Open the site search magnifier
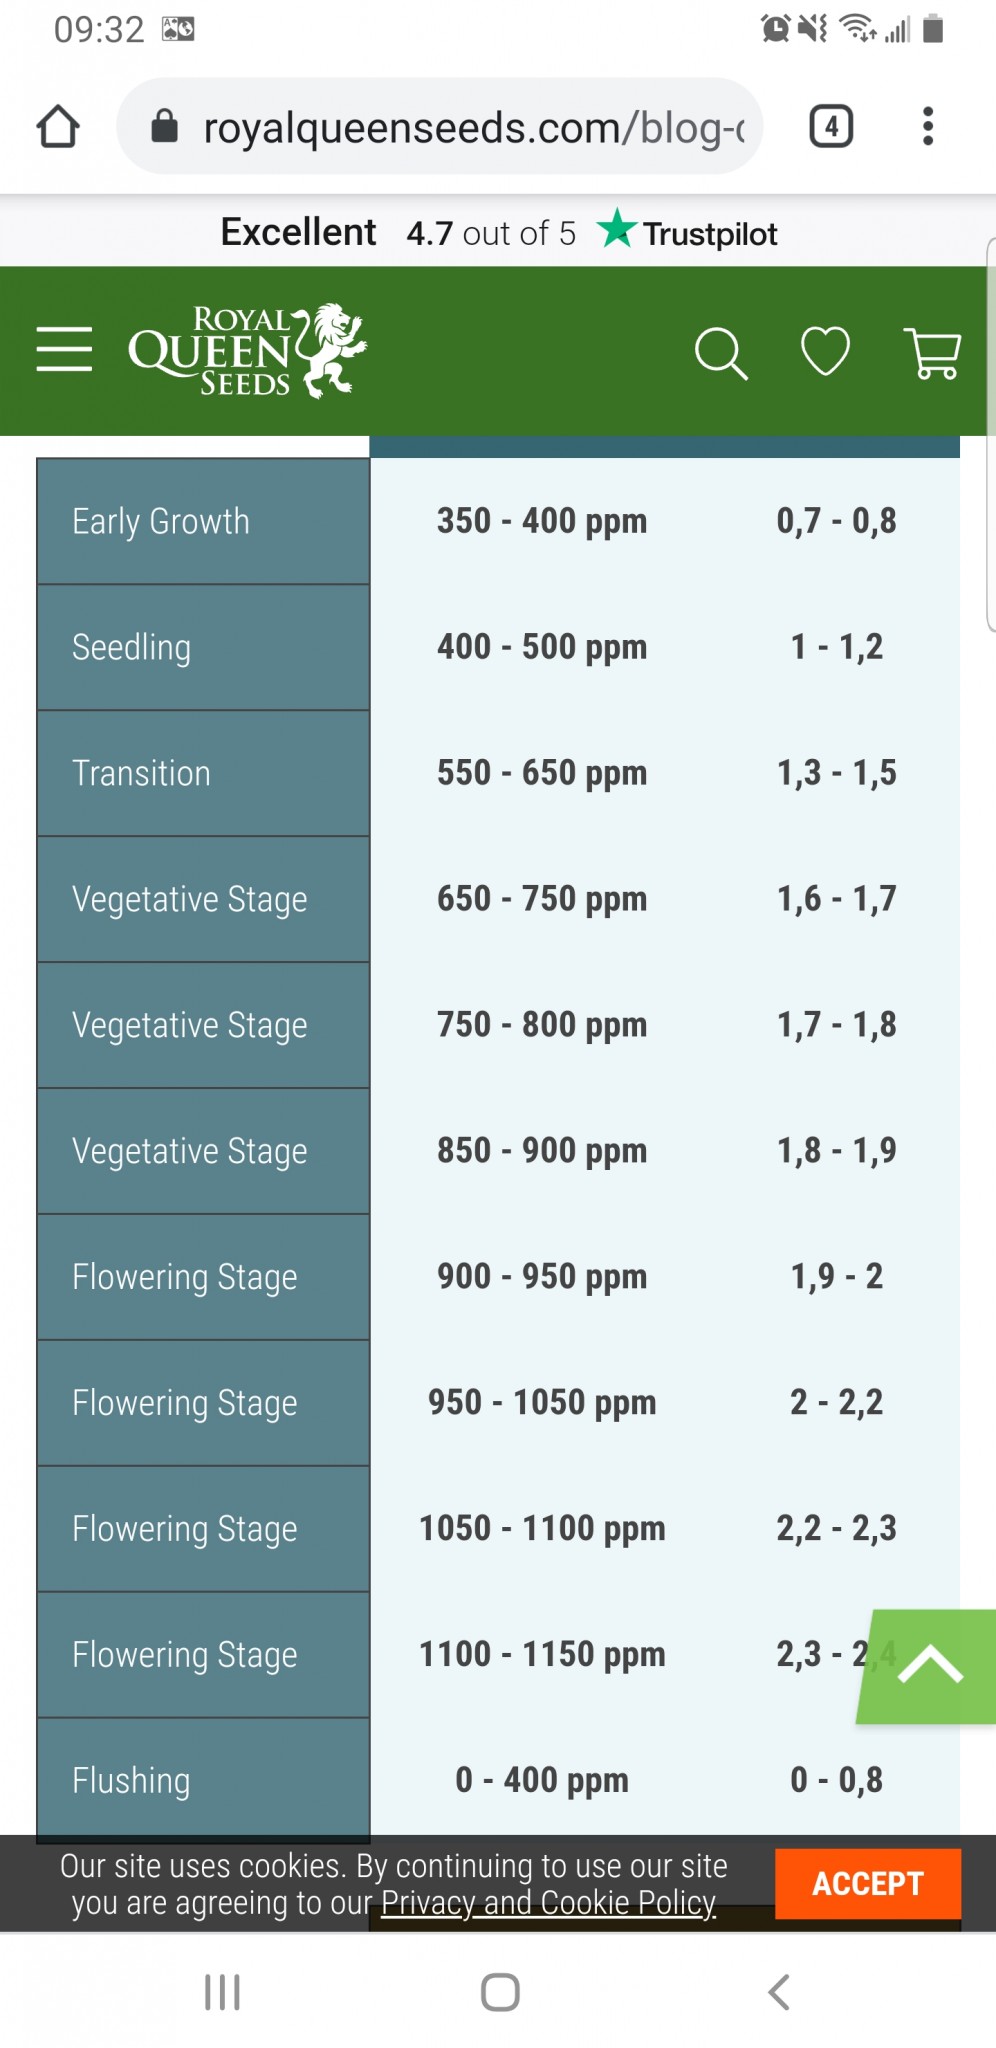Viewport: 996px width, 2048px height. tap(720, 353)
